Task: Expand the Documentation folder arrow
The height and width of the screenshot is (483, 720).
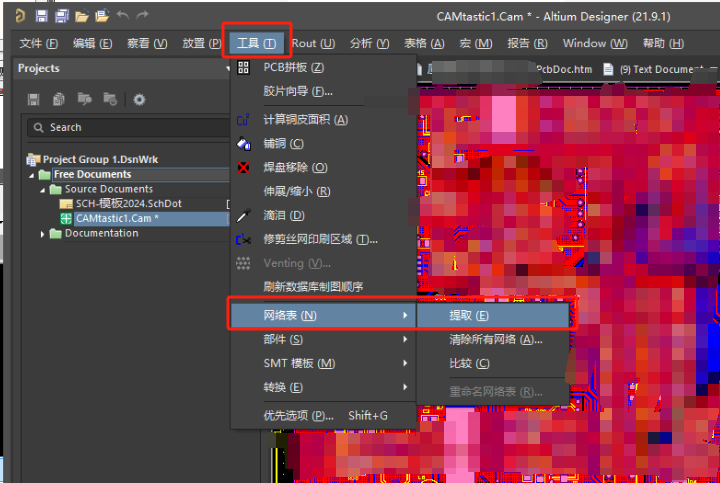Action: (43, 234)
